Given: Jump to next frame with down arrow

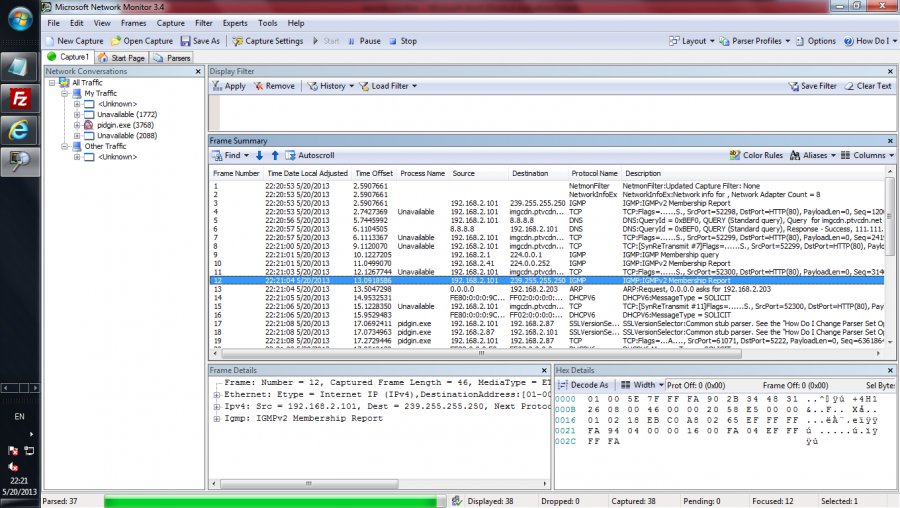Looking at the screenshot, I should pos(259,156).
